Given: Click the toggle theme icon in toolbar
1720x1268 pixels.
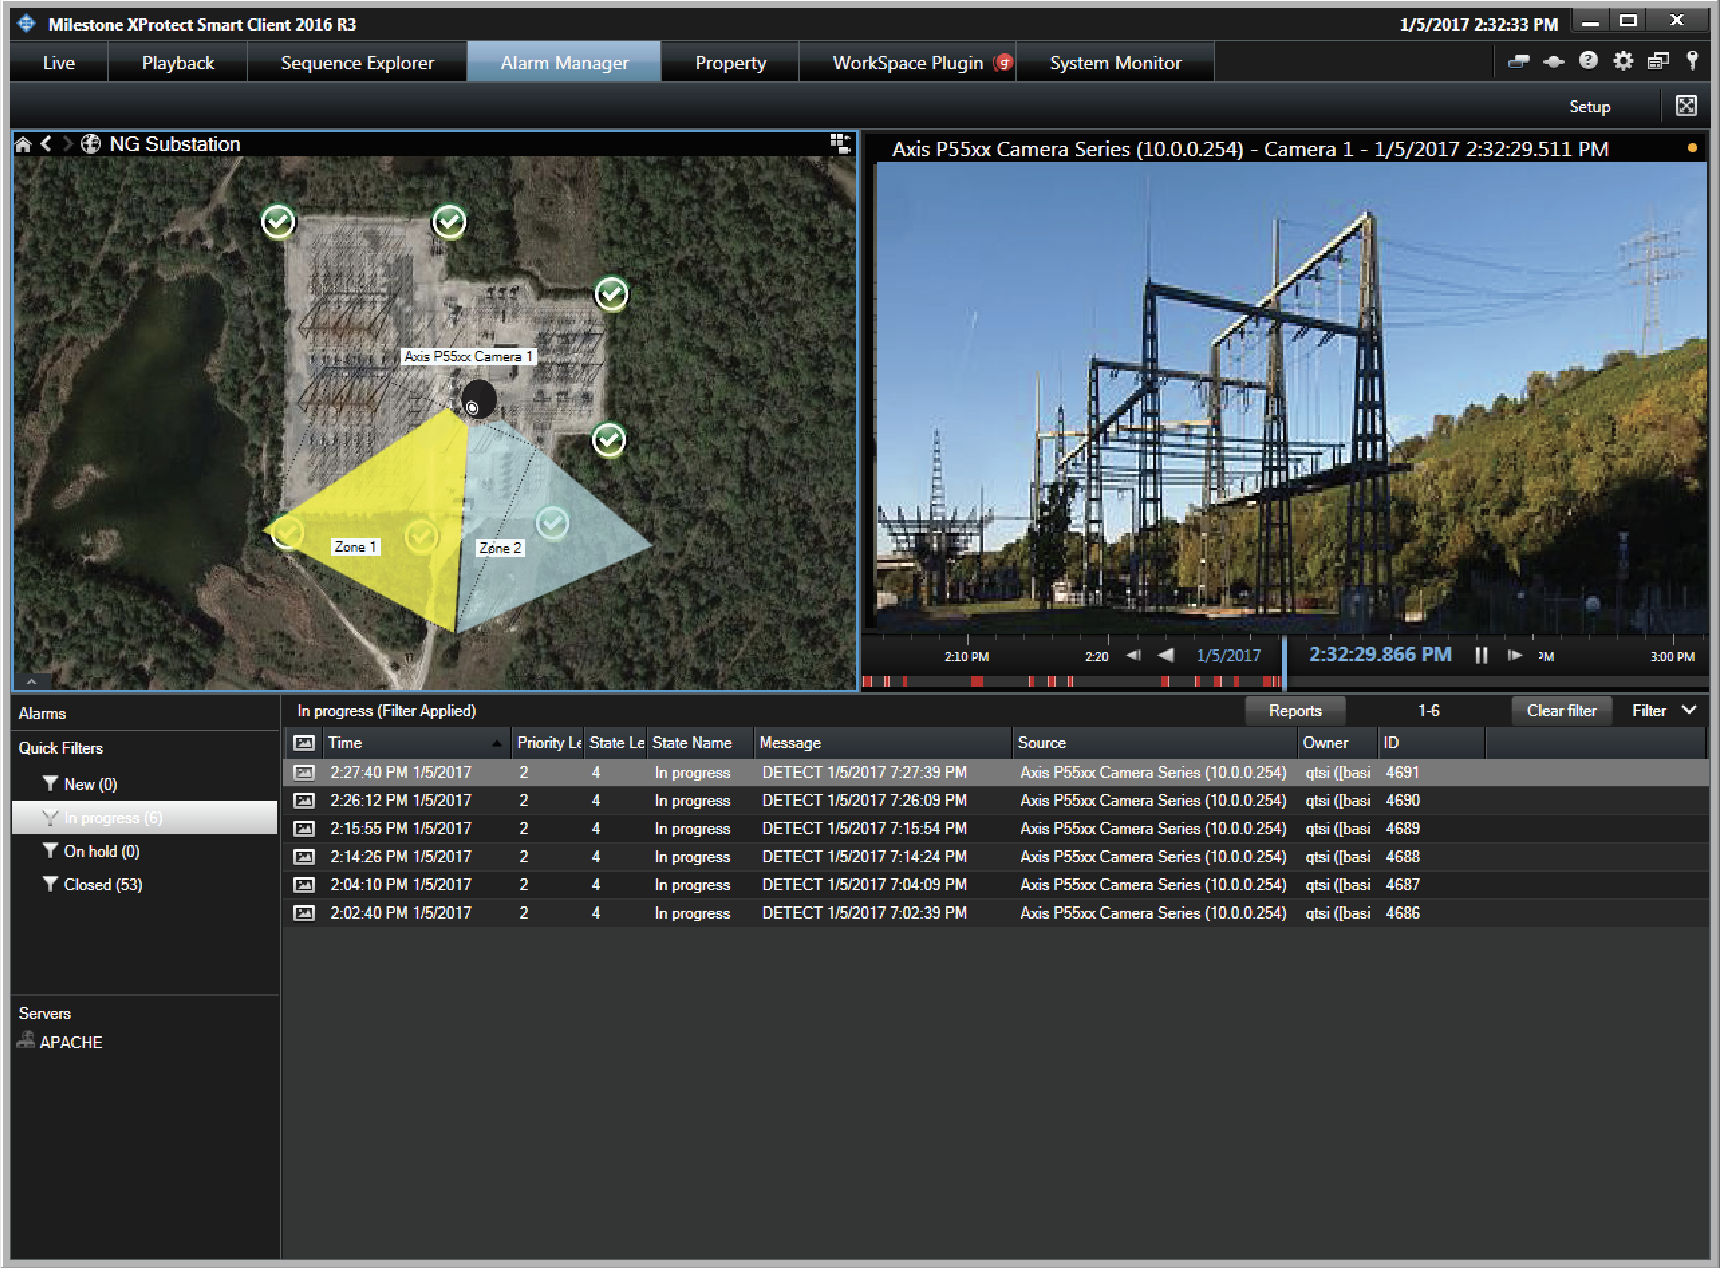Looking at the screenshot, I should [1519, 61].
